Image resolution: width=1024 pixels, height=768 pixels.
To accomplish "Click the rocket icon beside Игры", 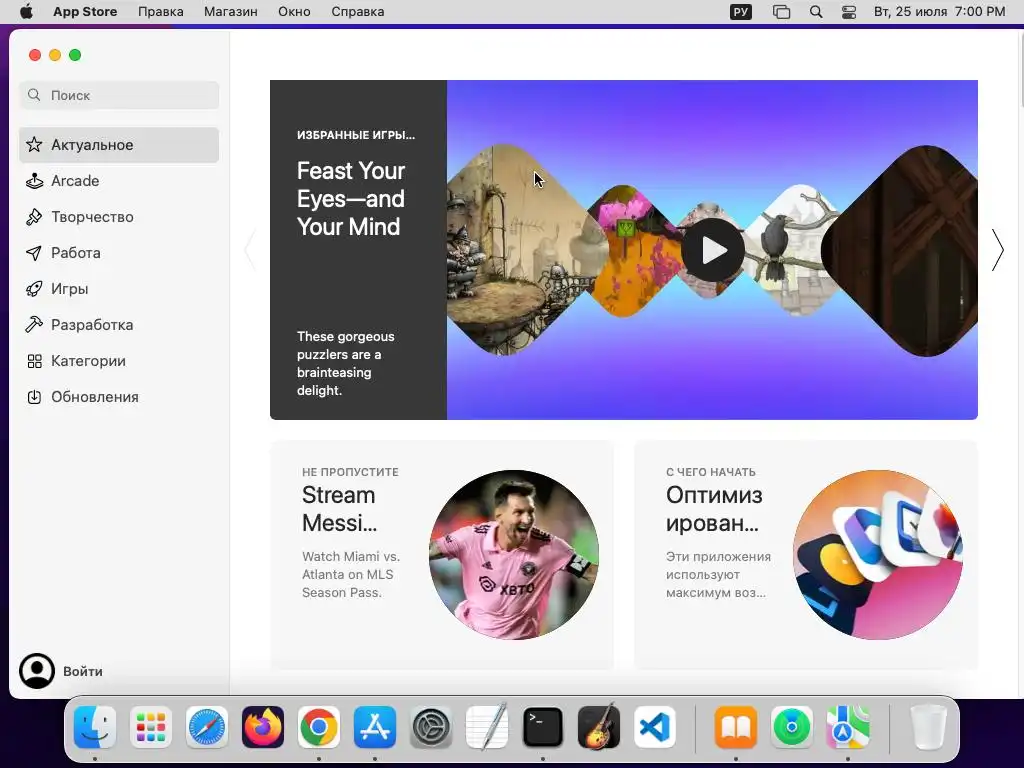I will point(34,289).
